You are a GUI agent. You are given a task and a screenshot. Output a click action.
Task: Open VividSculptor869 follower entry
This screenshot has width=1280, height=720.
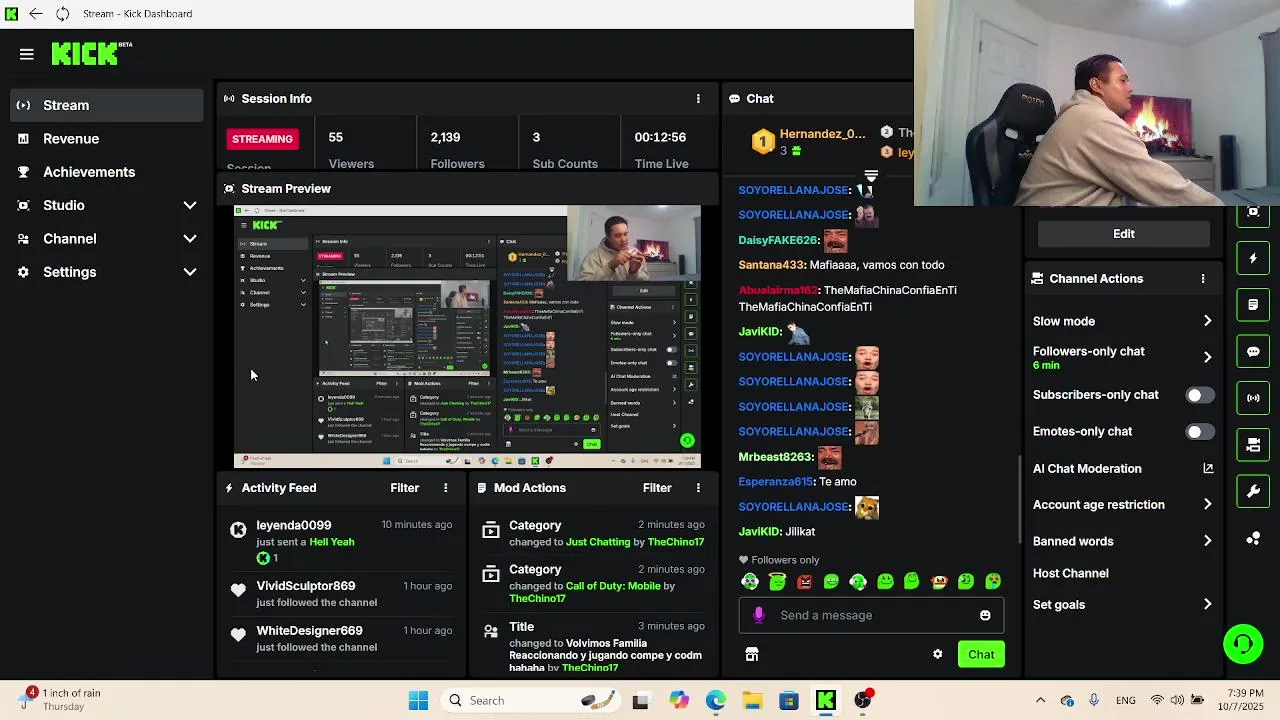341,594
